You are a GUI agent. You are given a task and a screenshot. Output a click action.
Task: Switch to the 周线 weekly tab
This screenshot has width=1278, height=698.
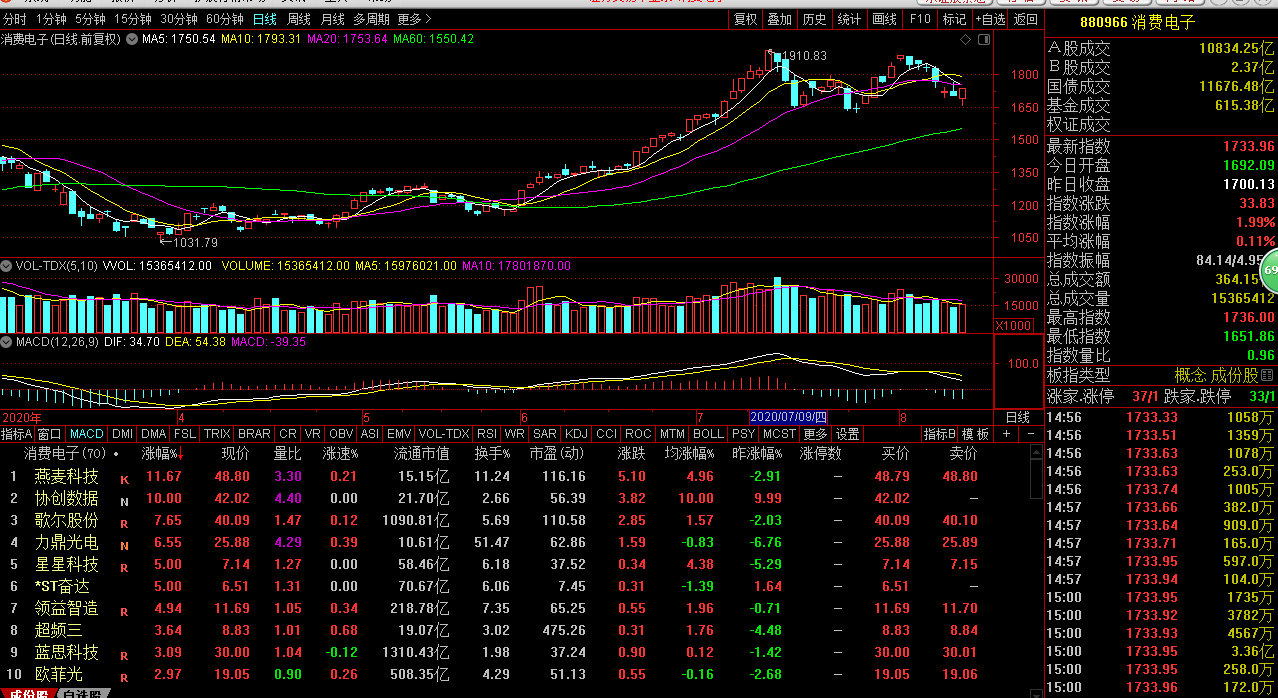point(298,19)
